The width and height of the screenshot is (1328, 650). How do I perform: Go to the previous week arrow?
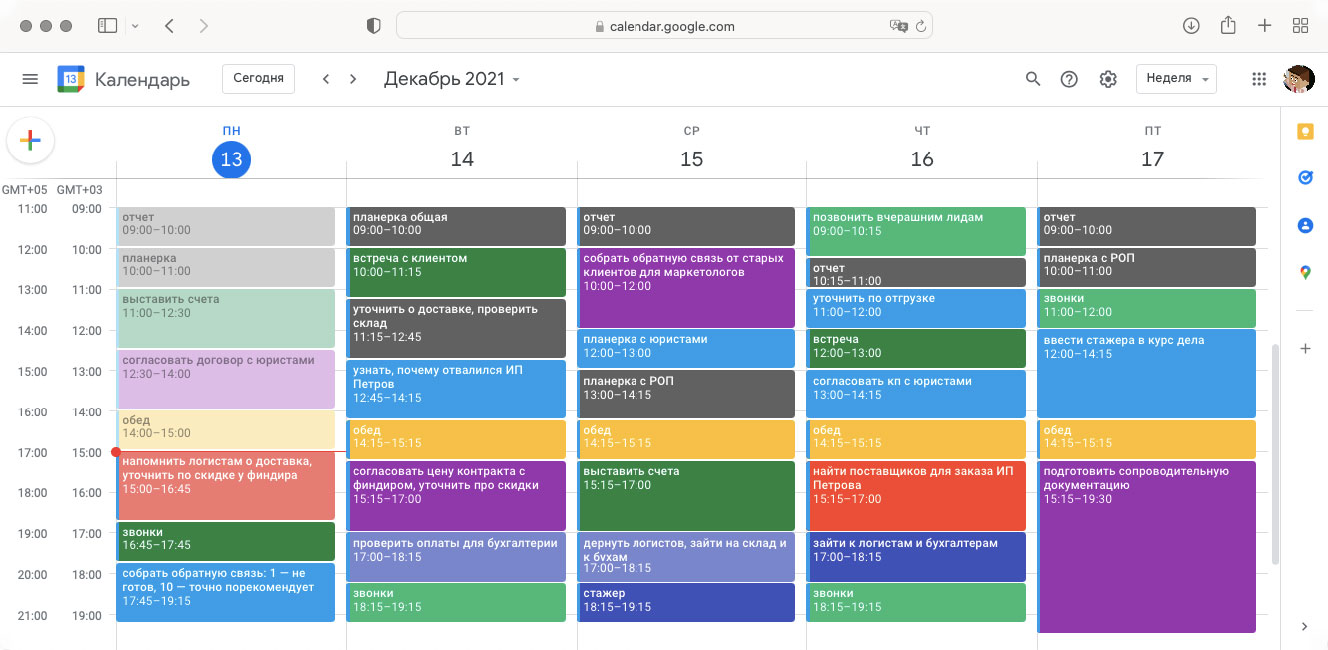point(326,79)
